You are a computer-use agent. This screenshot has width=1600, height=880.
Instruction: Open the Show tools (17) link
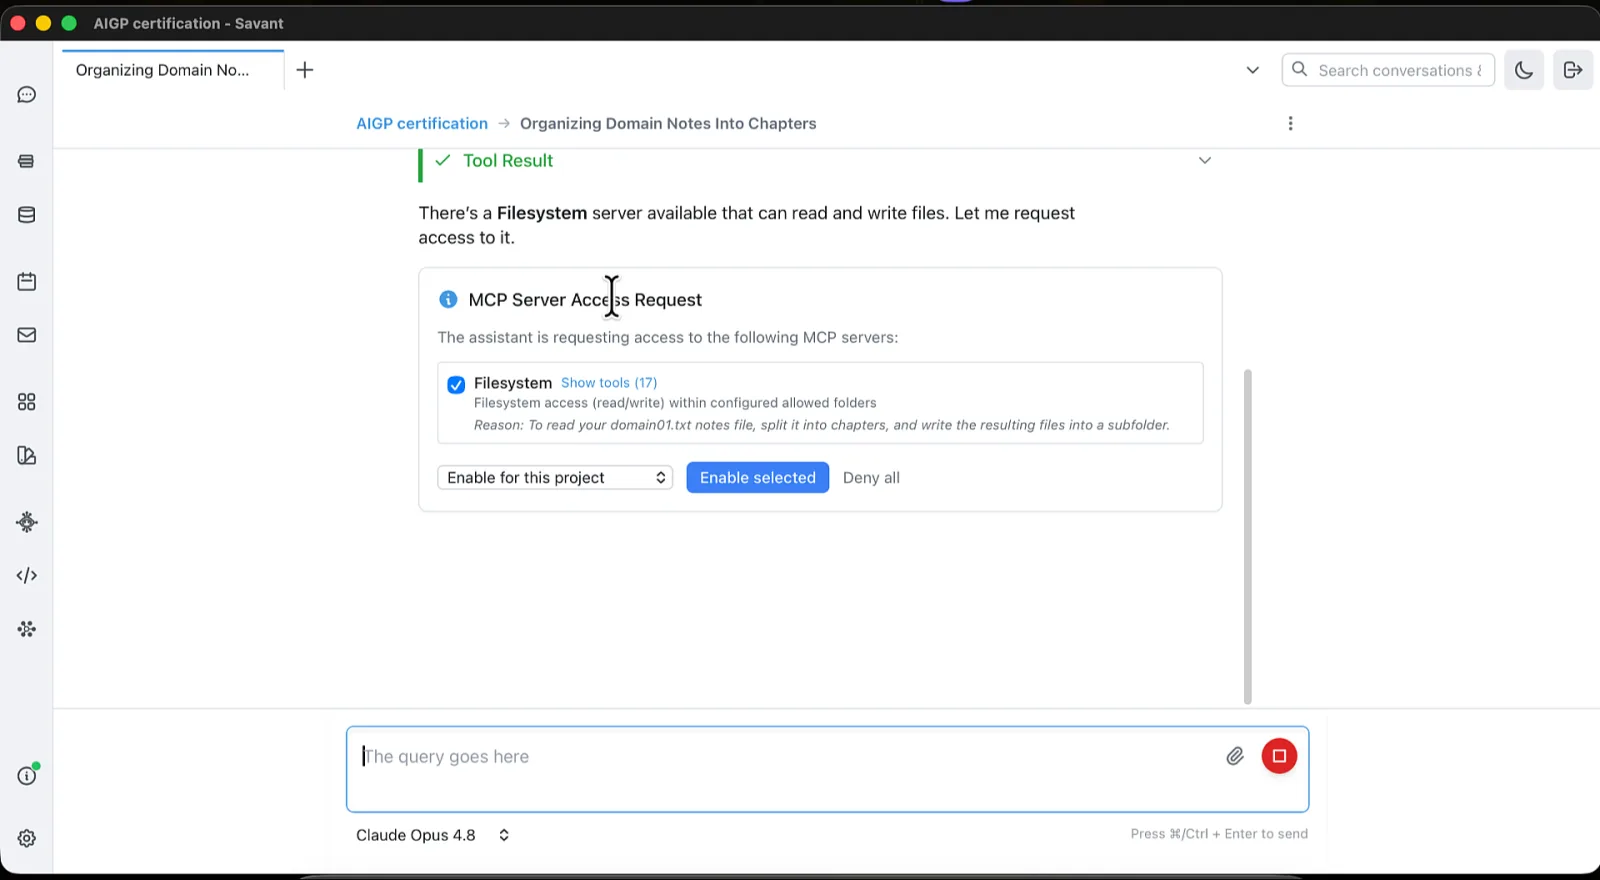(x=609, y=383)
